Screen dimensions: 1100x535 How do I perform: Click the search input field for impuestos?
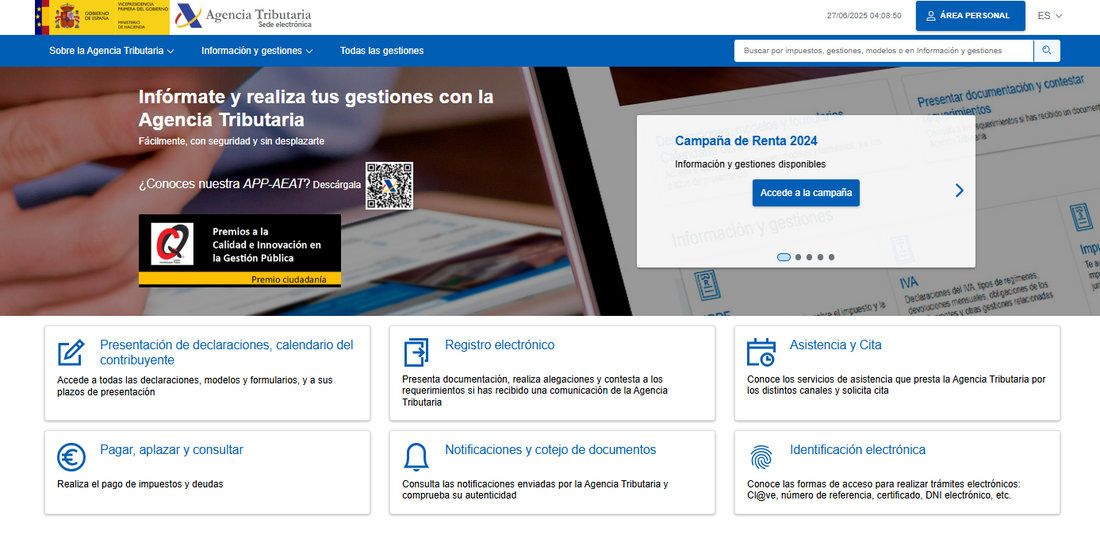(x=883, y=51)
